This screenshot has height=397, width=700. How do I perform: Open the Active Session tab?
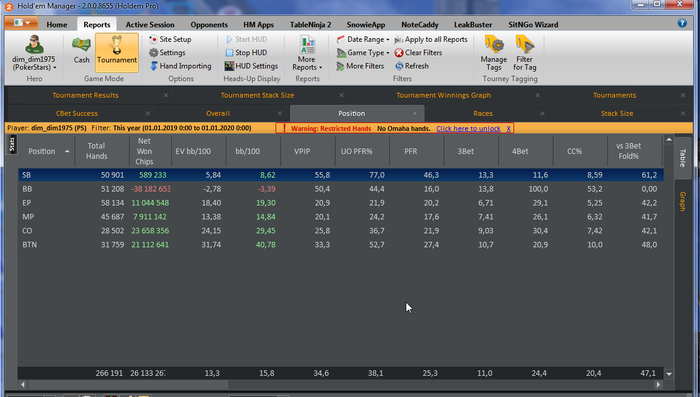[150, 25]
